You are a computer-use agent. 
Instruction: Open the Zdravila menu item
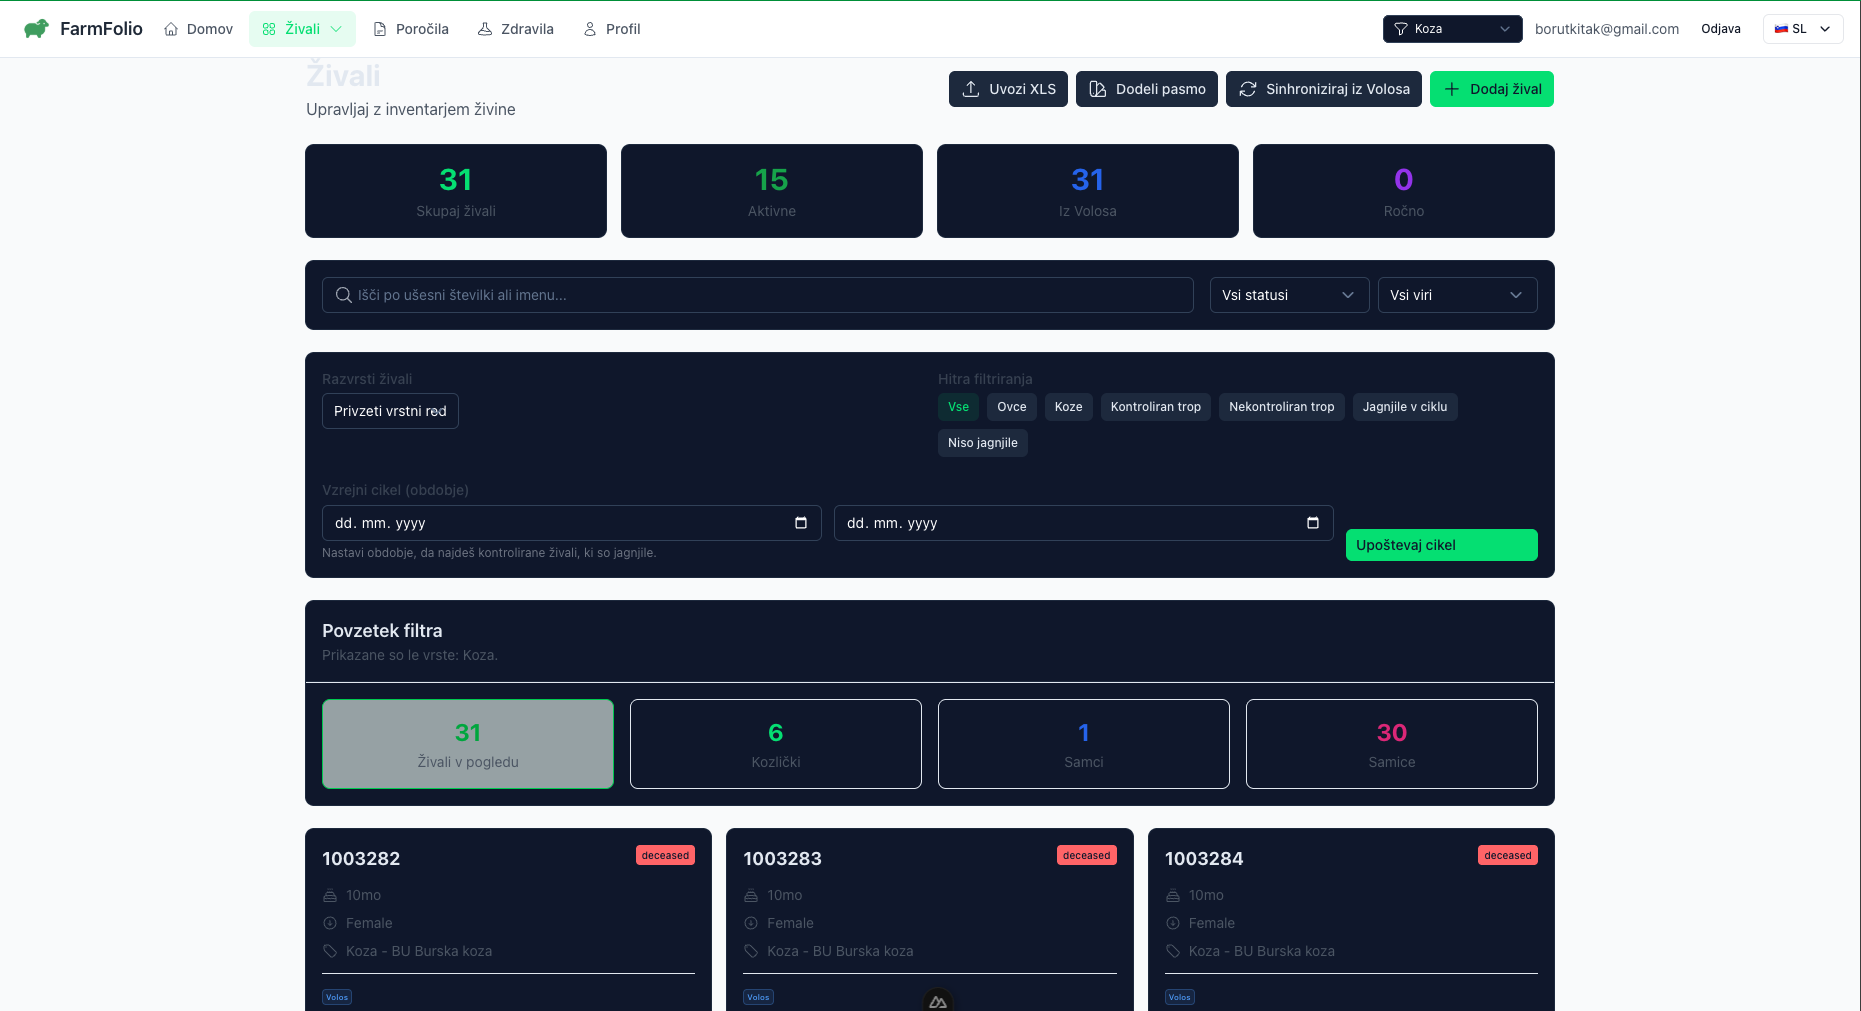pyautogui.click(x=516, y=29)
